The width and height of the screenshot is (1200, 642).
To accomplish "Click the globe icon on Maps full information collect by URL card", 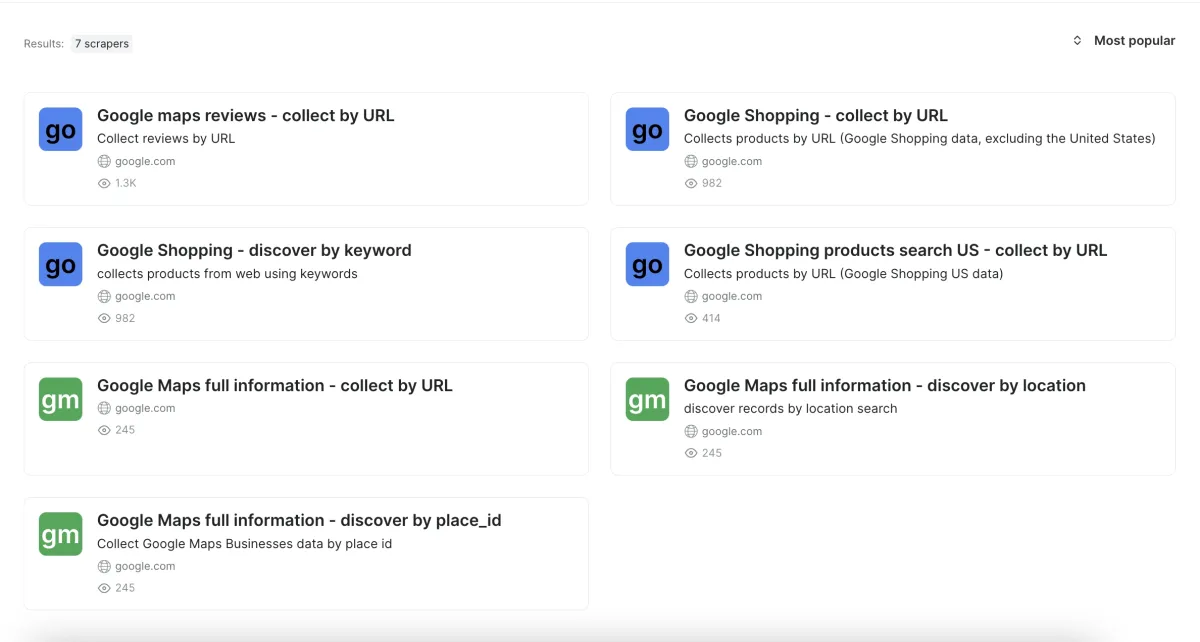I will [x=104, y=408].
